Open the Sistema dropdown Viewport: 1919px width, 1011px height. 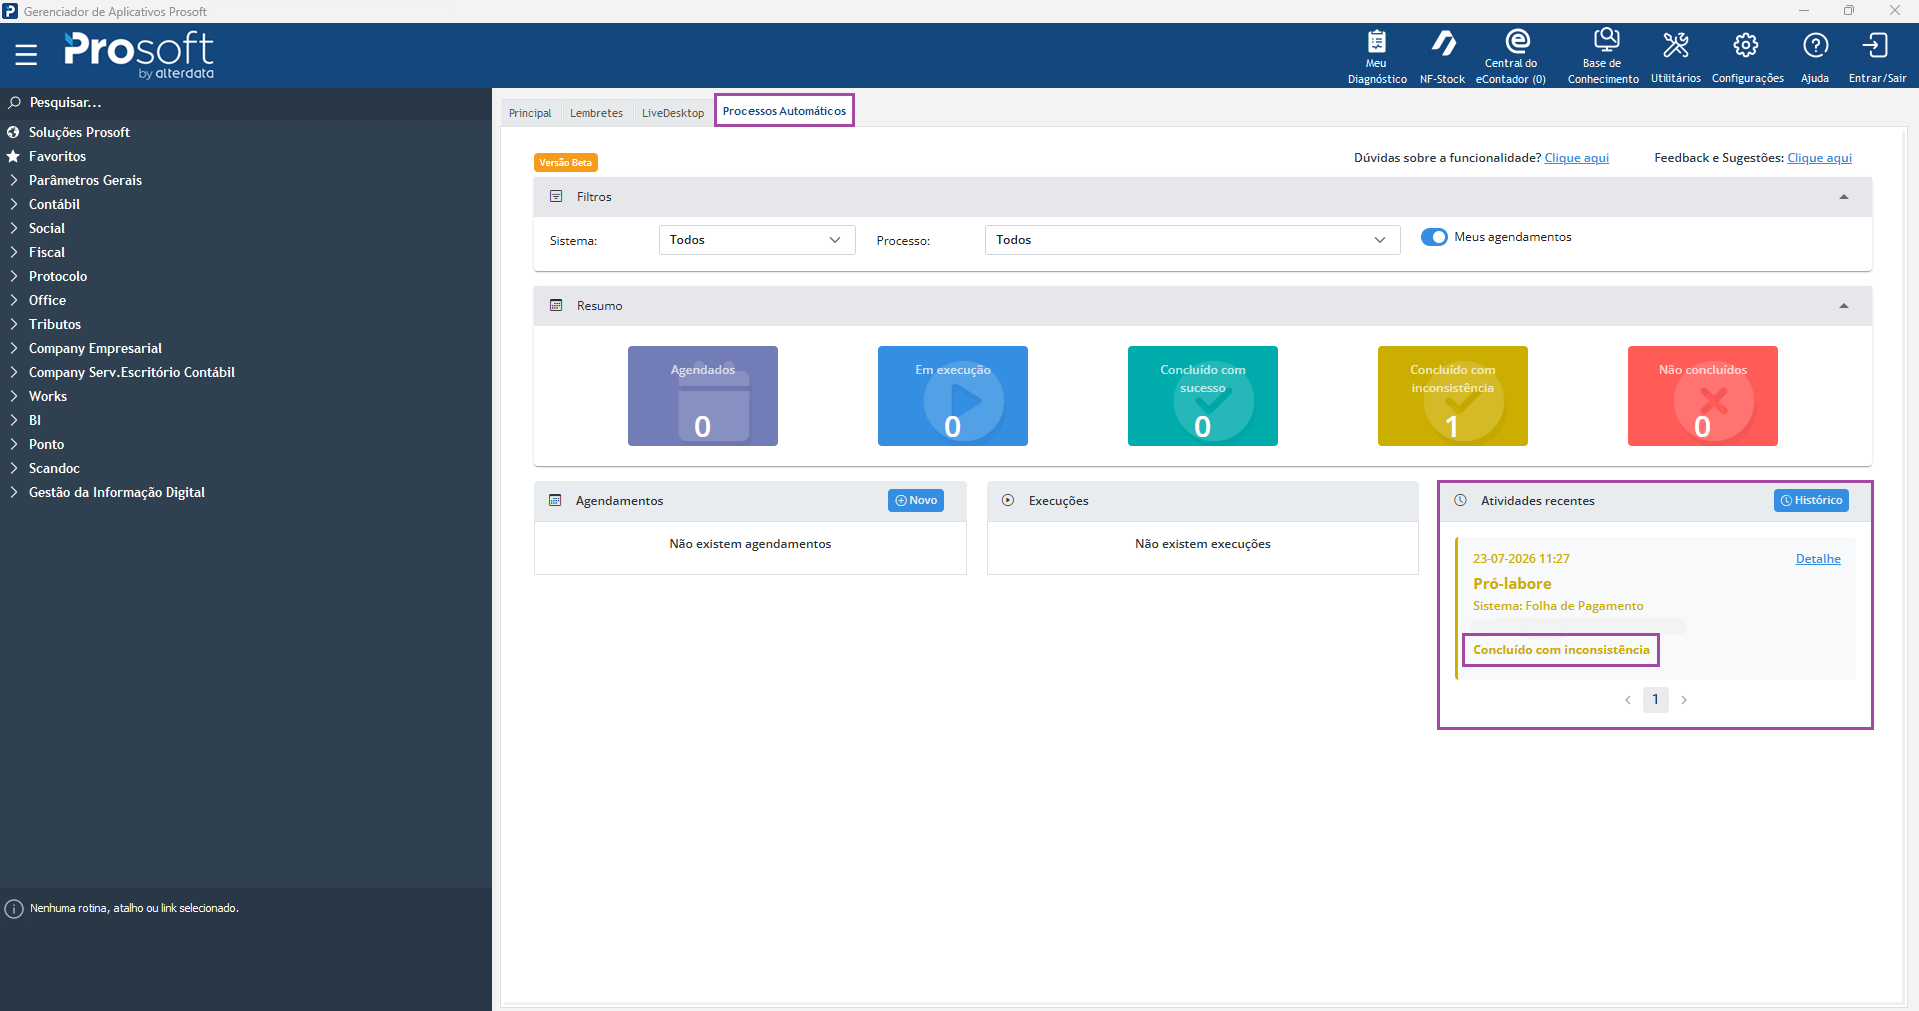pyautogui.click(x=757, y=240)
